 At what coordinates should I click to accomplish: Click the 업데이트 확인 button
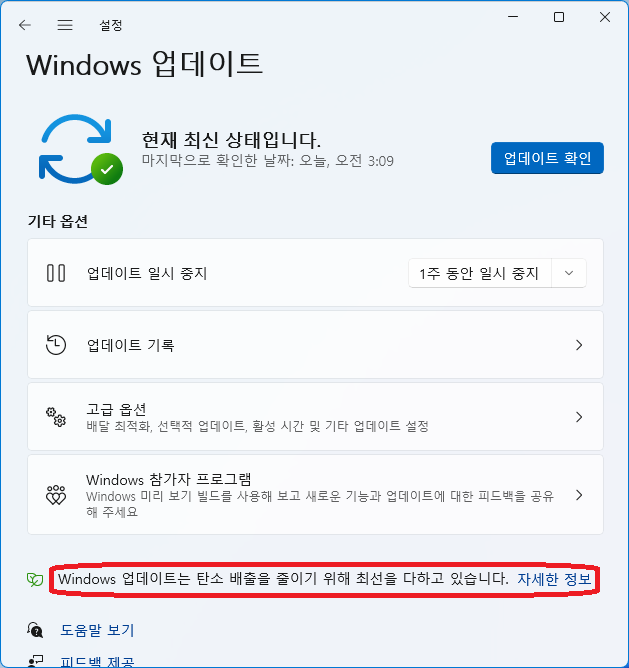click(x=547, y=158)
